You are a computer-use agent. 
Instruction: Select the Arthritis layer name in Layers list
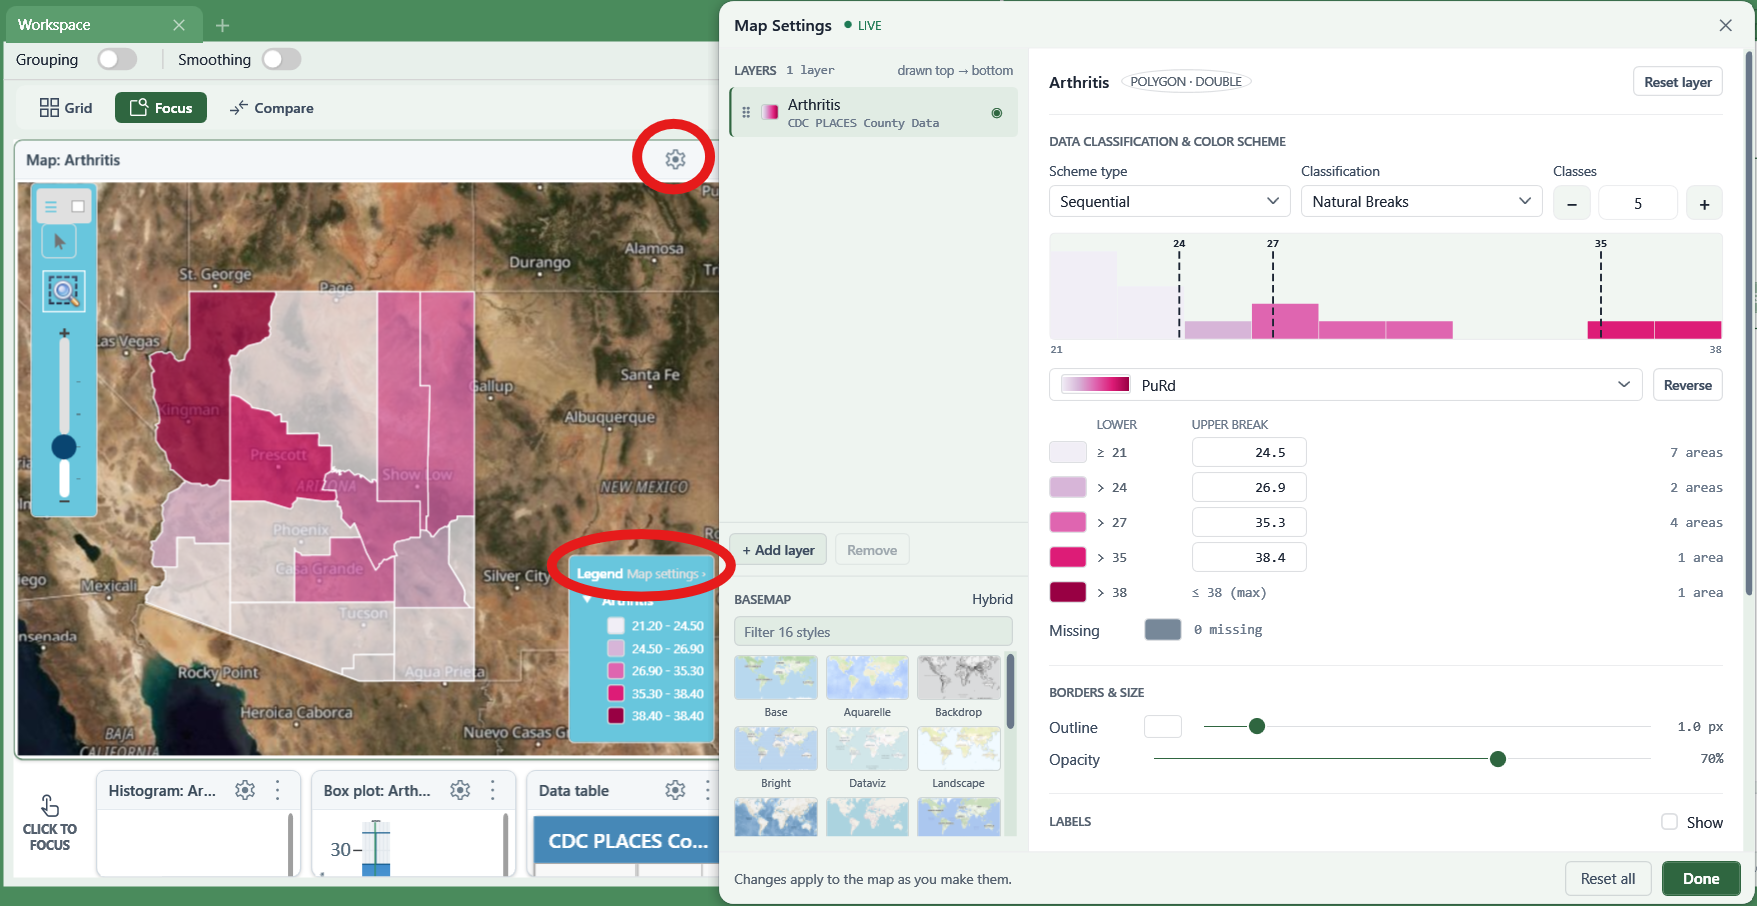[814, 104]
